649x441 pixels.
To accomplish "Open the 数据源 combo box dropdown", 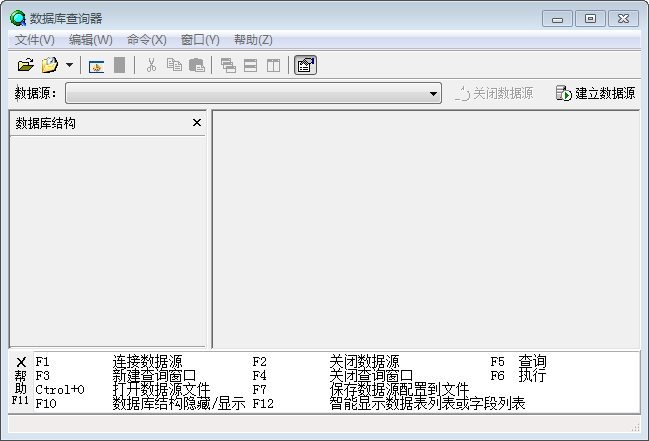I will click(x=434, y=94).
